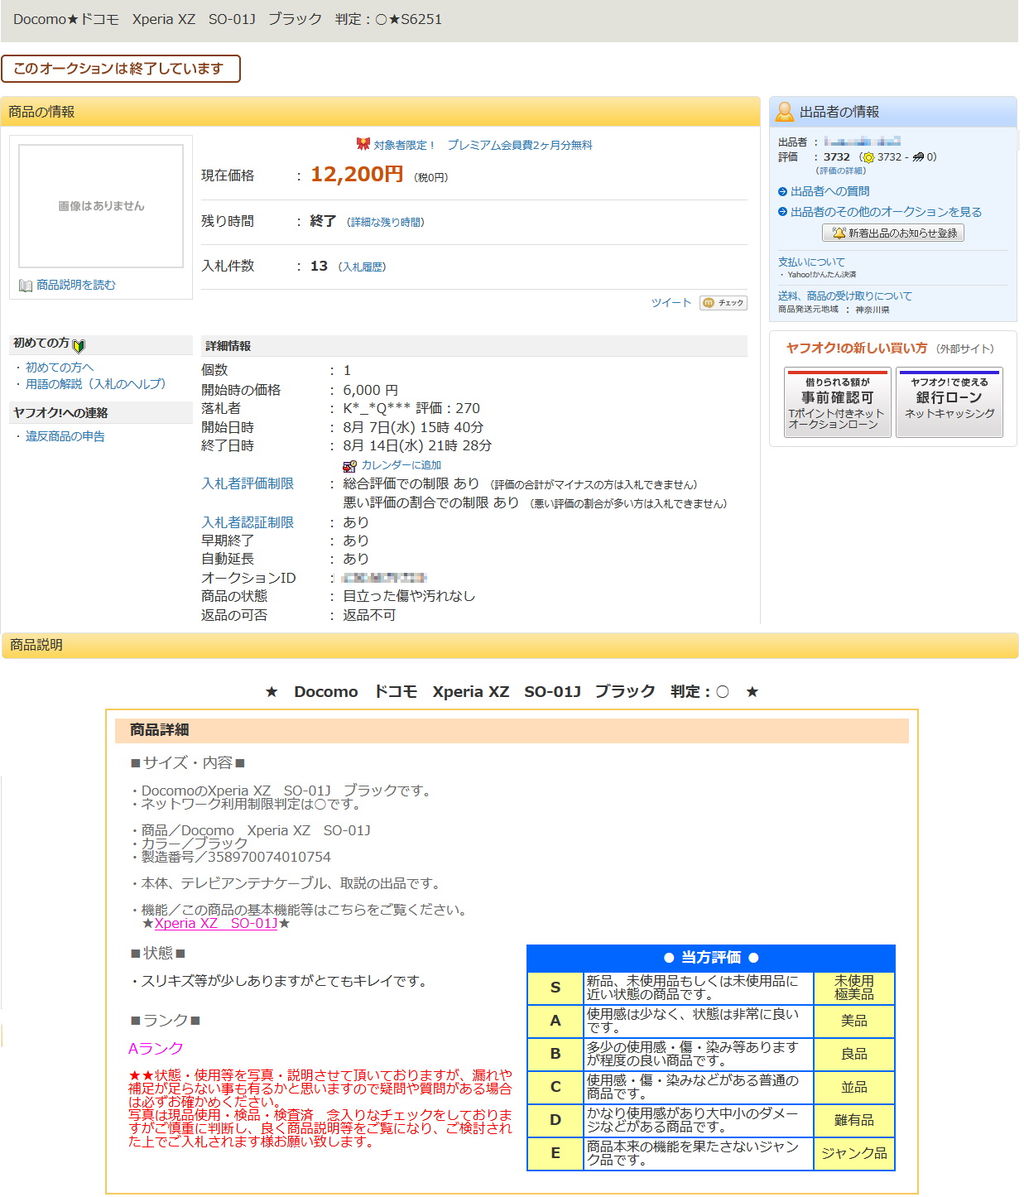Click the bell icon on 新着出品のお知らせ登録
The image size is (1024, 1197).
pyautogui.click(x=838, y=233)
